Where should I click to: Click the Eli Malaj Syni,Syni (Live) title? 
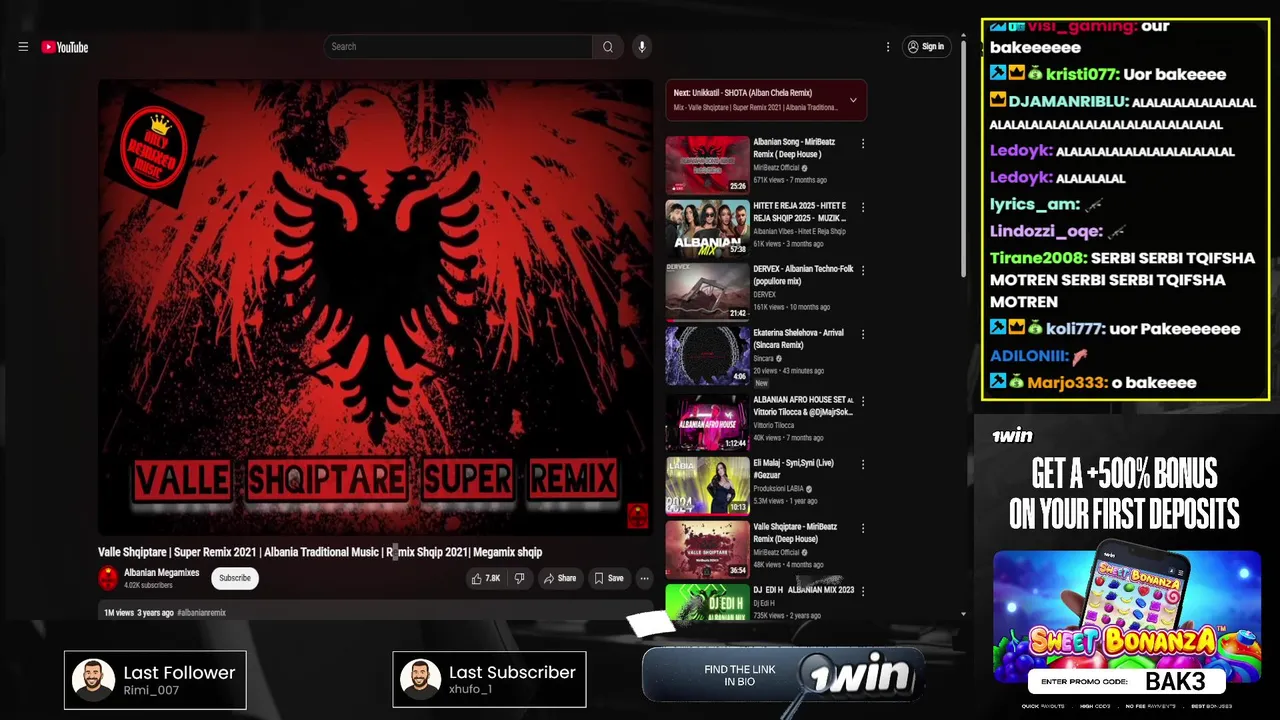pos(793,469)
